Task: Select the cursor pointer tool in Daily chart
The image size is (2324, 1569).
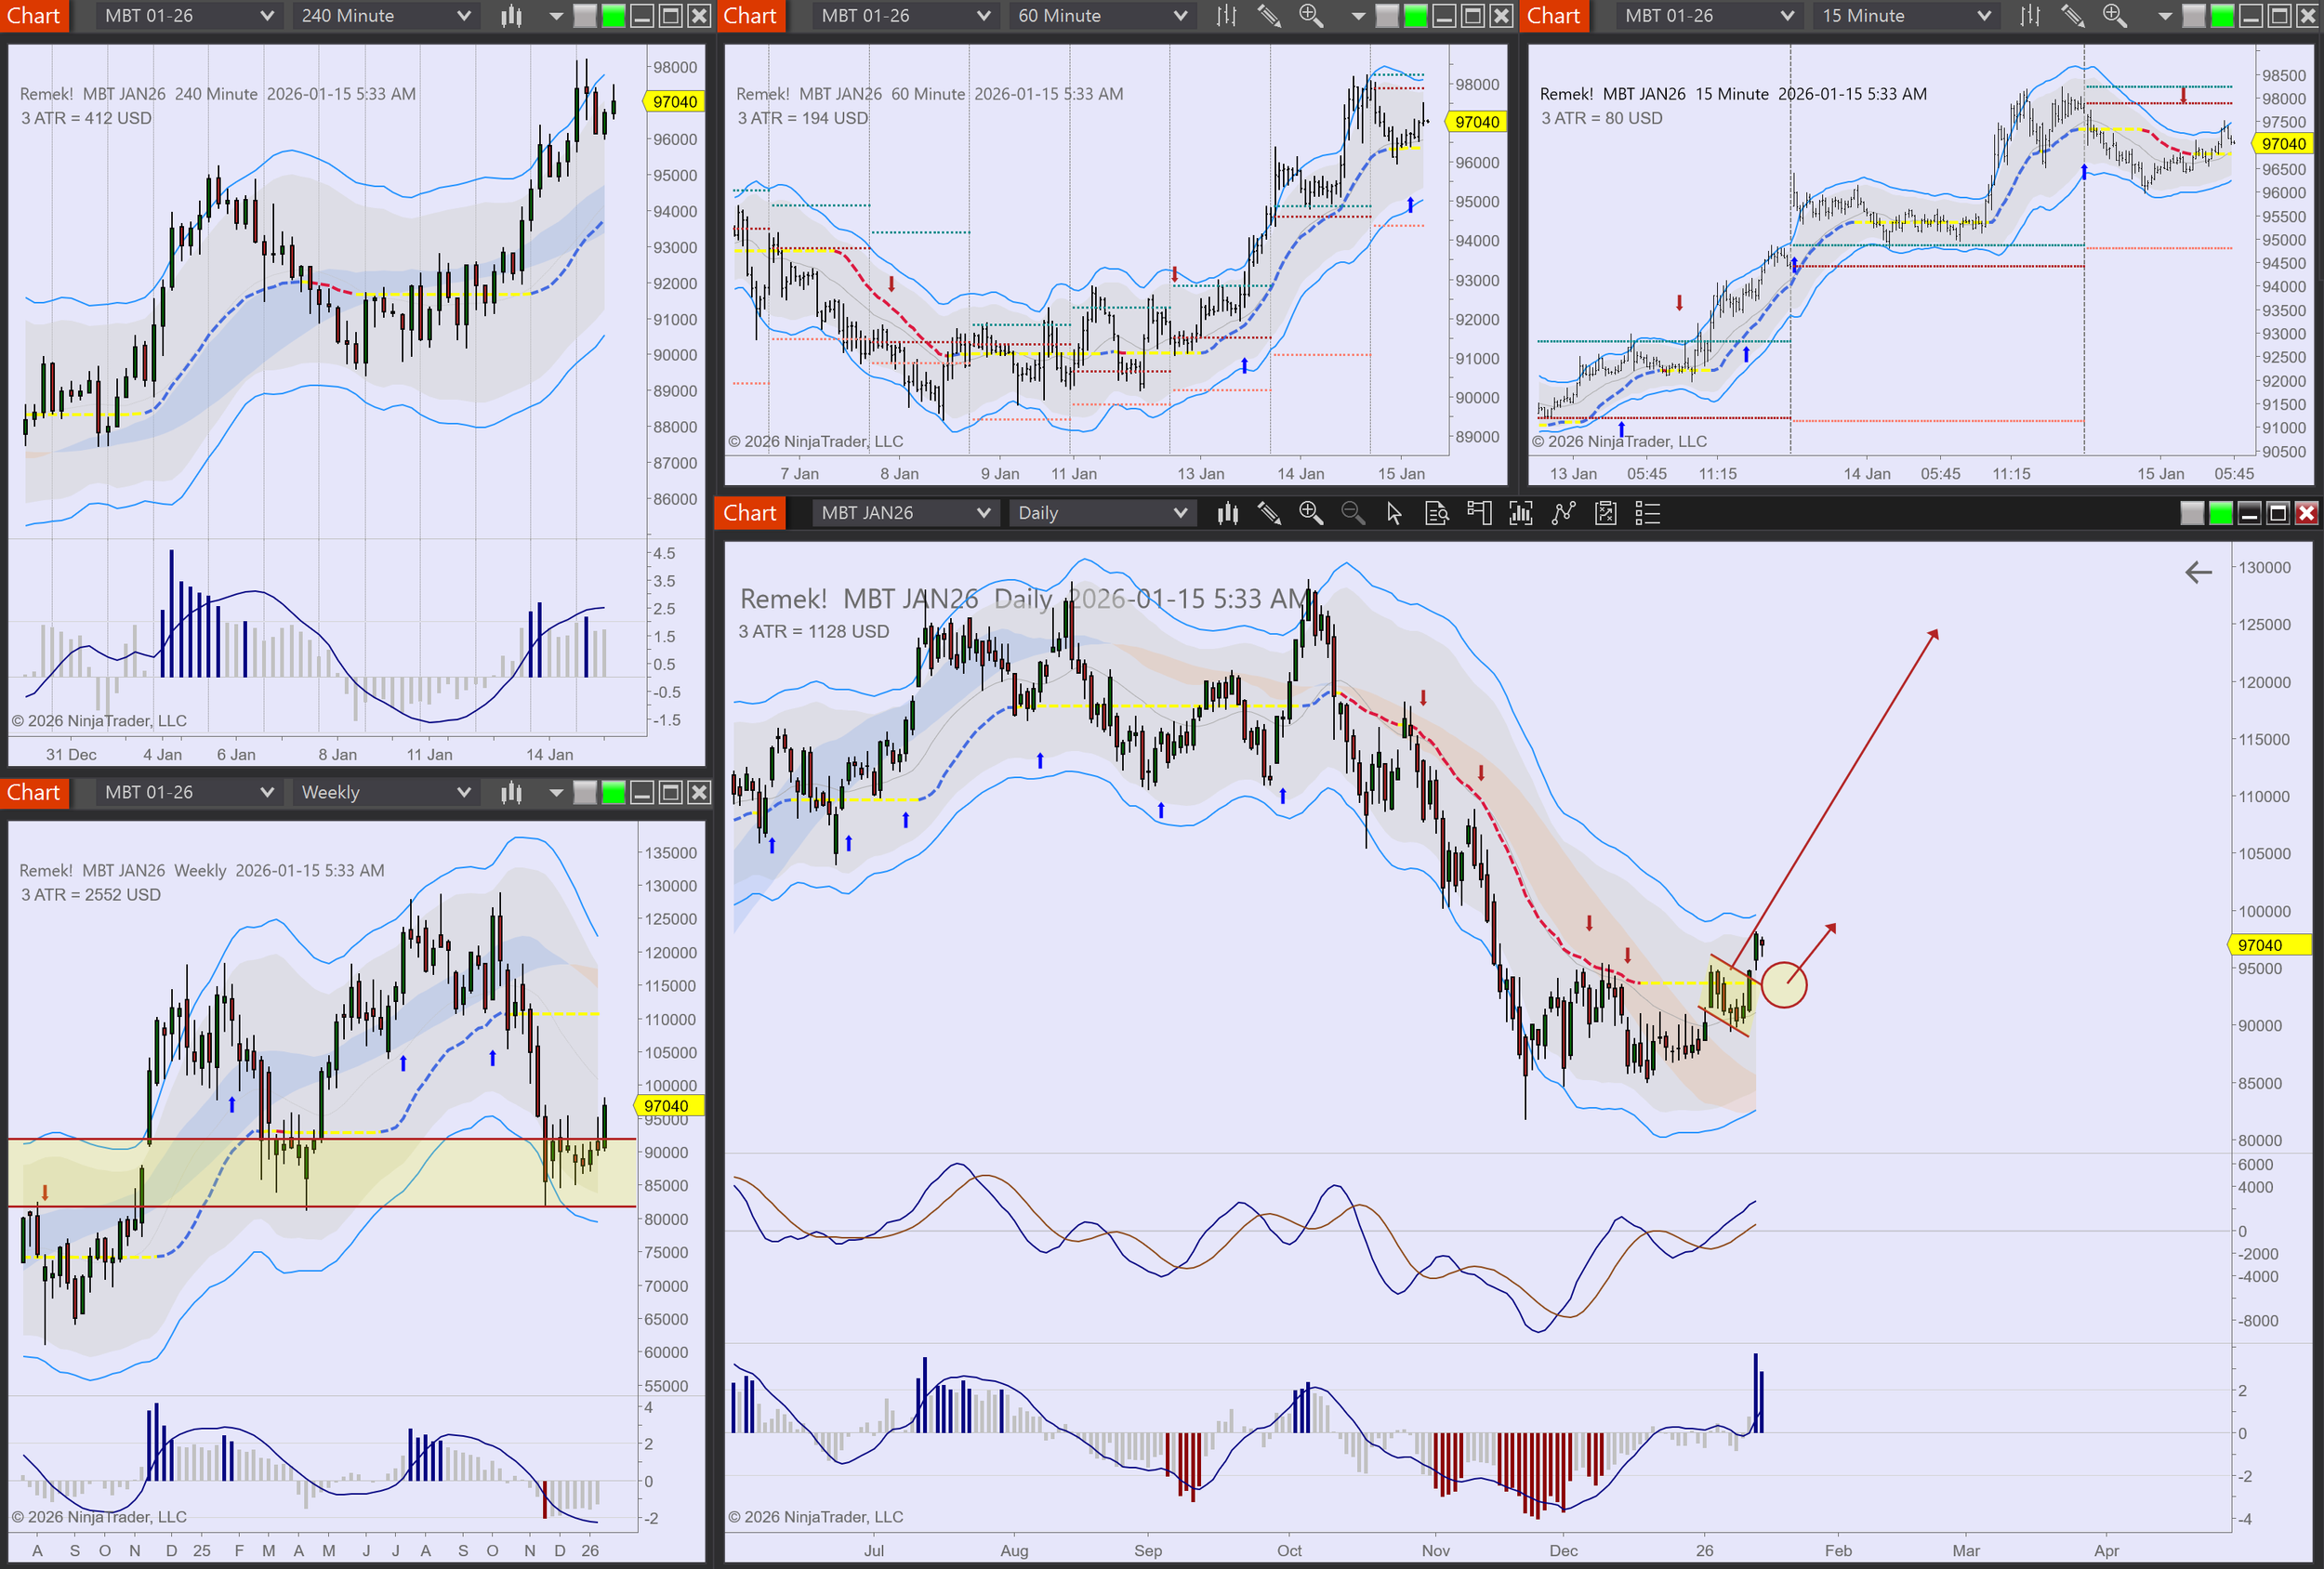Action: coord(1394,514)
